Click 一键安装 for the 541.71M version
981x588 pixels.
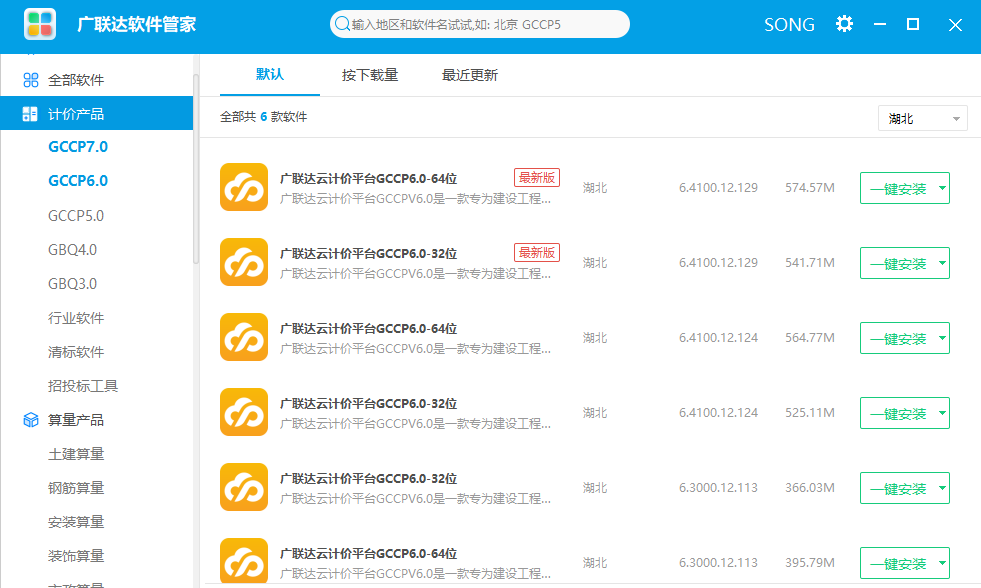tap(898, 263)
